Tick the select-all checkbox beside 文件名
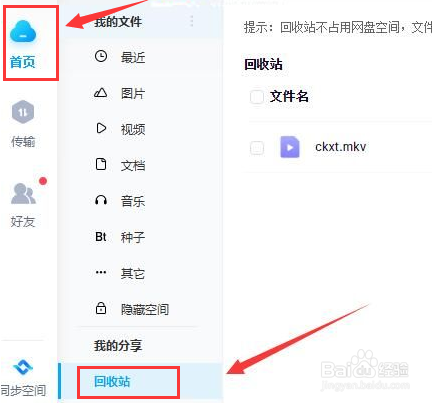The width and height of the screenshot is (438, 403). point(257,97)
